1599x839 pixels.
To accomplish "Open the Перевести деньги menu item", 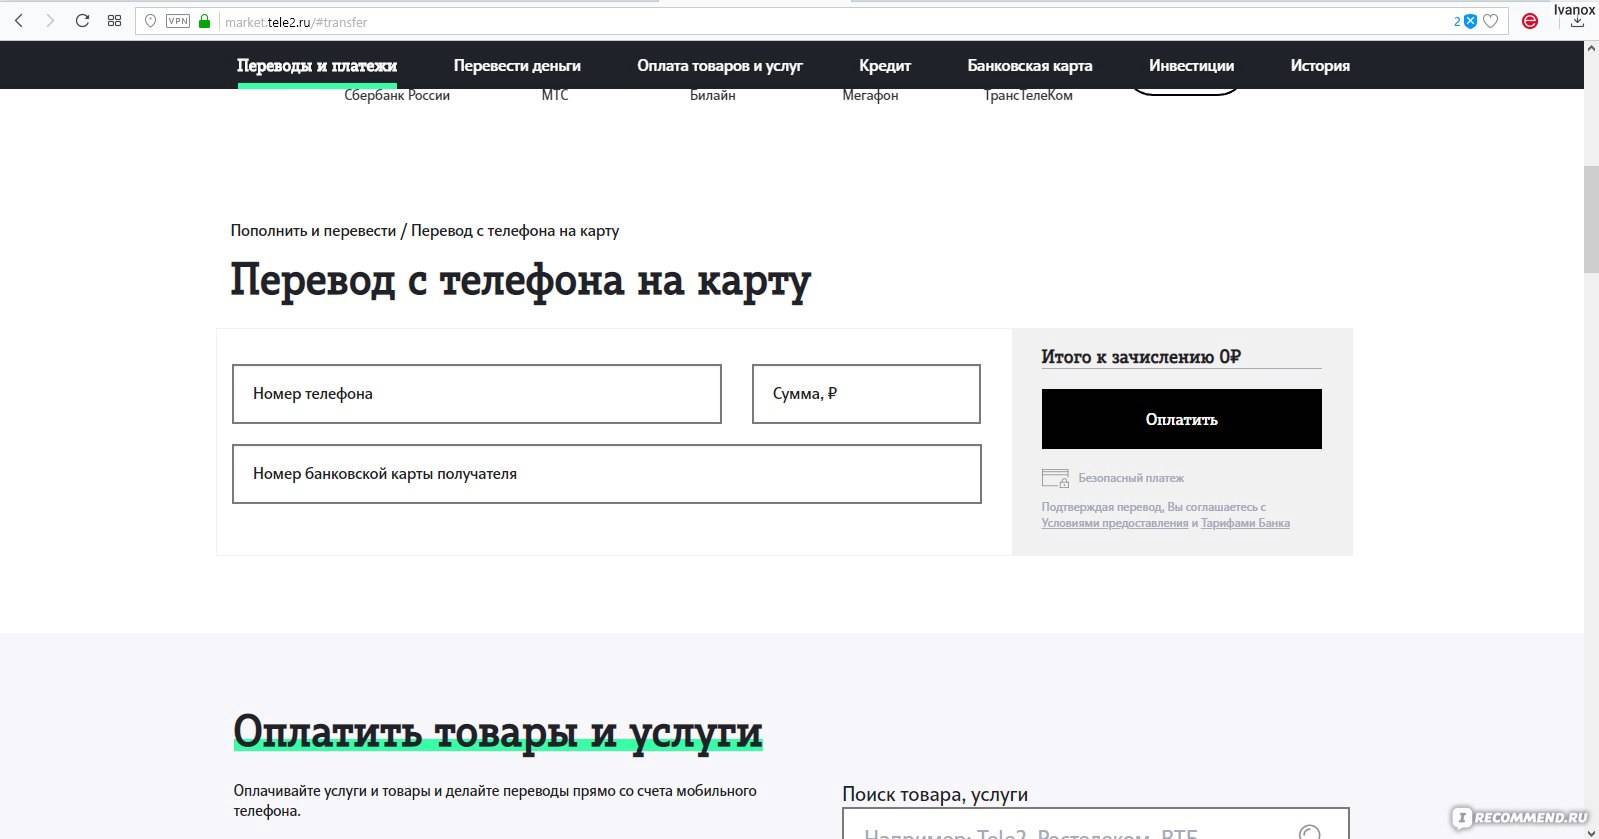I will 517,66.
